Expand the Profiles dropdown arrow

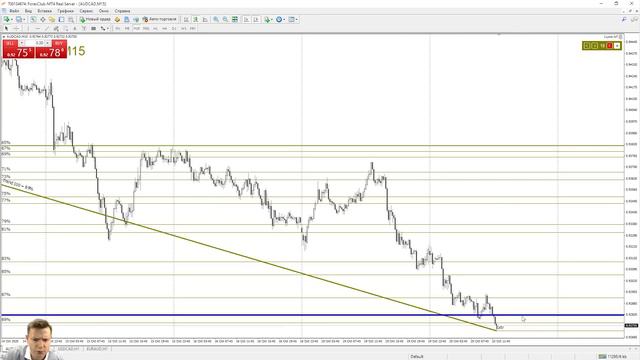point(24,19)
